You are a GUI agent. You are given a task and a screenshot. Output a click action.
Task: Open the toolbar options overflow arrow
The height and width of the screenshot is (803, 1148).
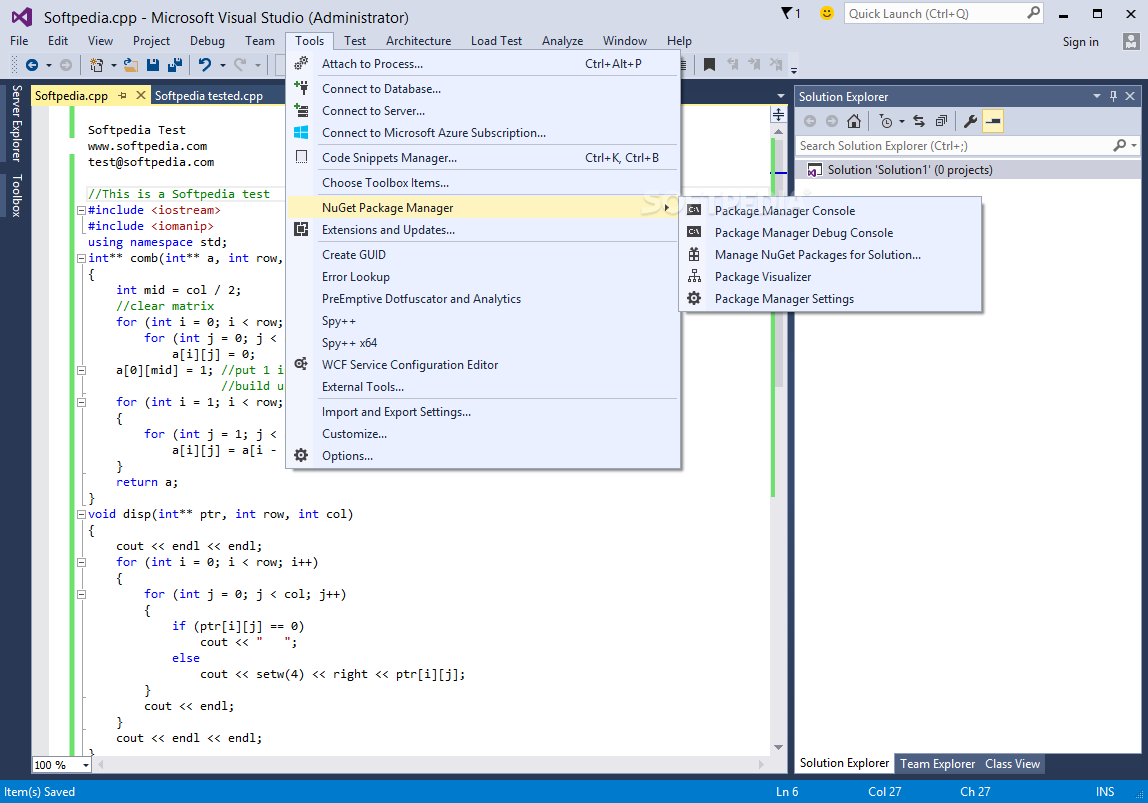[794, 70]
